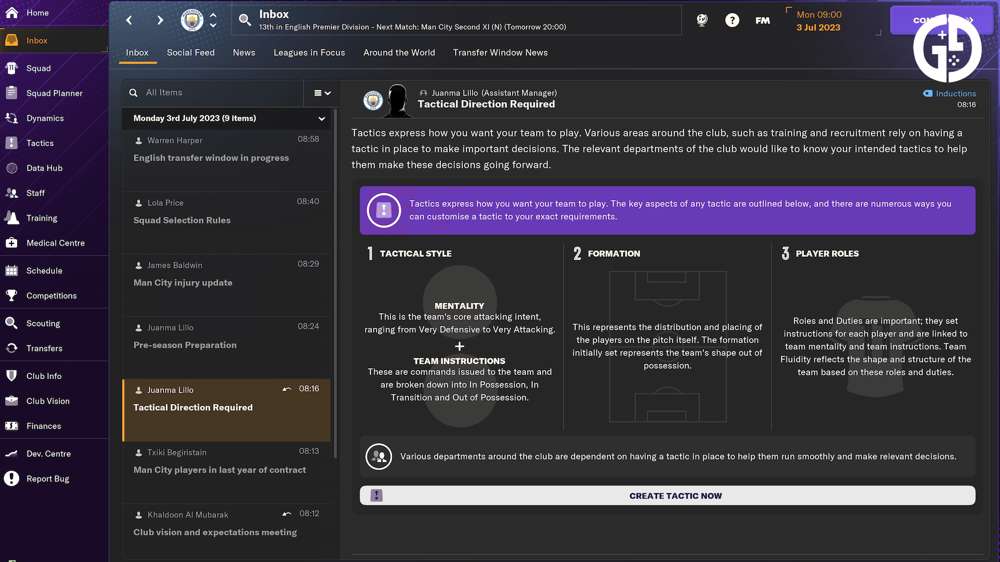This screenshot has width=1000, height=562.
Task: Go back with the left arrow
Action: (129, 20)
